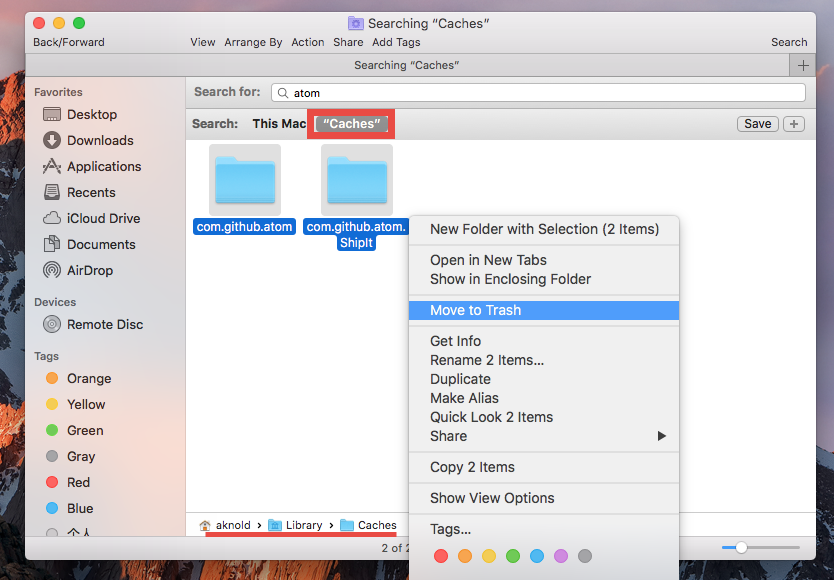This screenshot has height=580, width=834.
Task: Click the Share icon in the toolbar
Action: click(347, 42)
